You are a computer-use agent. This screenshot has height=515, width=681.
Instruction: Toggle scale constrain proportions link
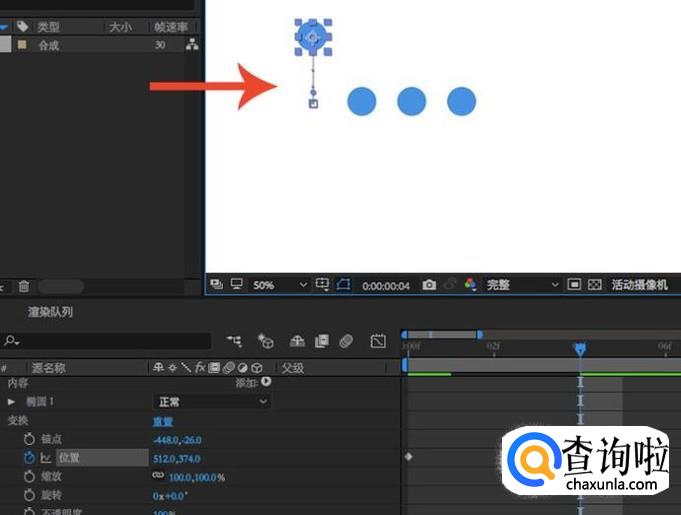click(158, 477)
